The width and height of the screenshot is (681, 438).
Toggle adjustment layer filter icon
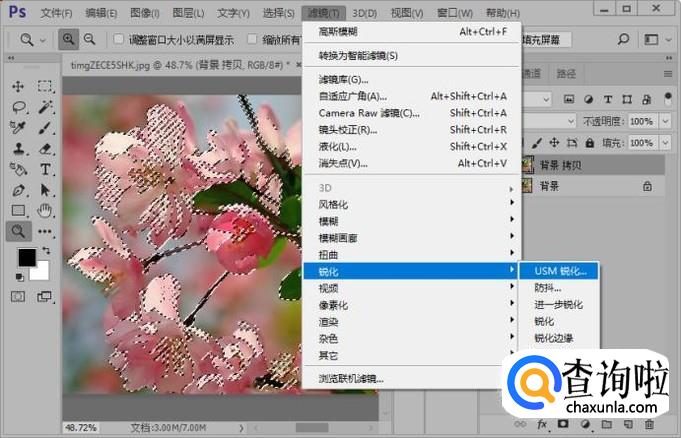click(588, 99)
